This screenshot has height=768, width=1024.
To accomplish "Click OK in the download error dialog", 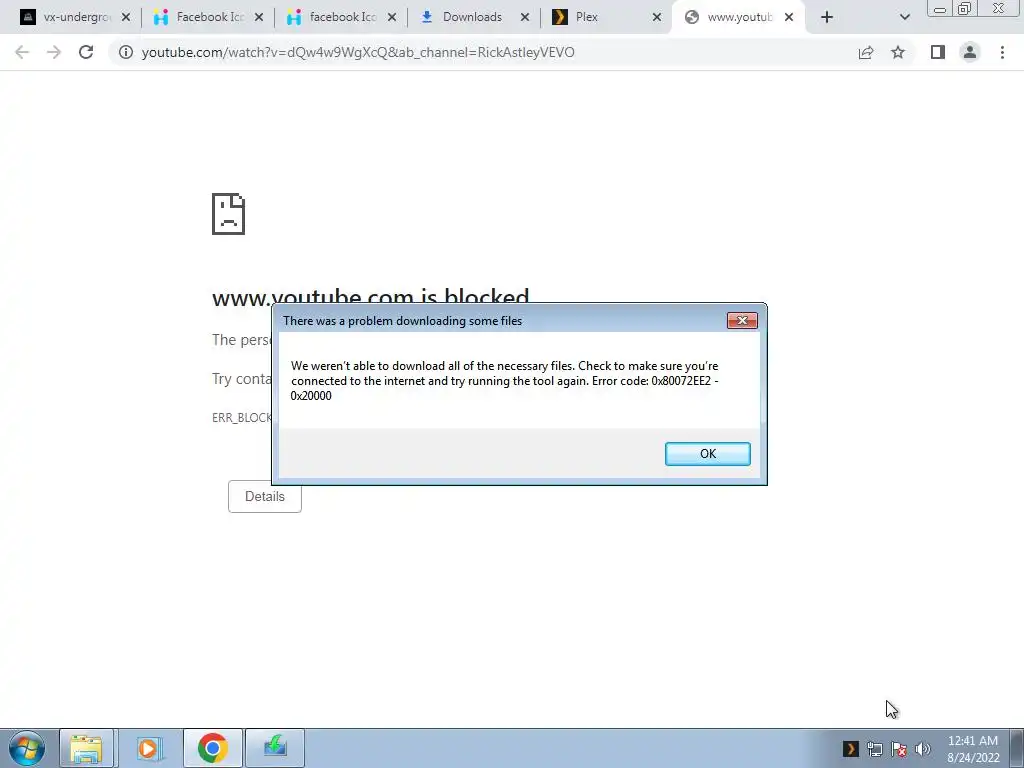I will (707, 454).
